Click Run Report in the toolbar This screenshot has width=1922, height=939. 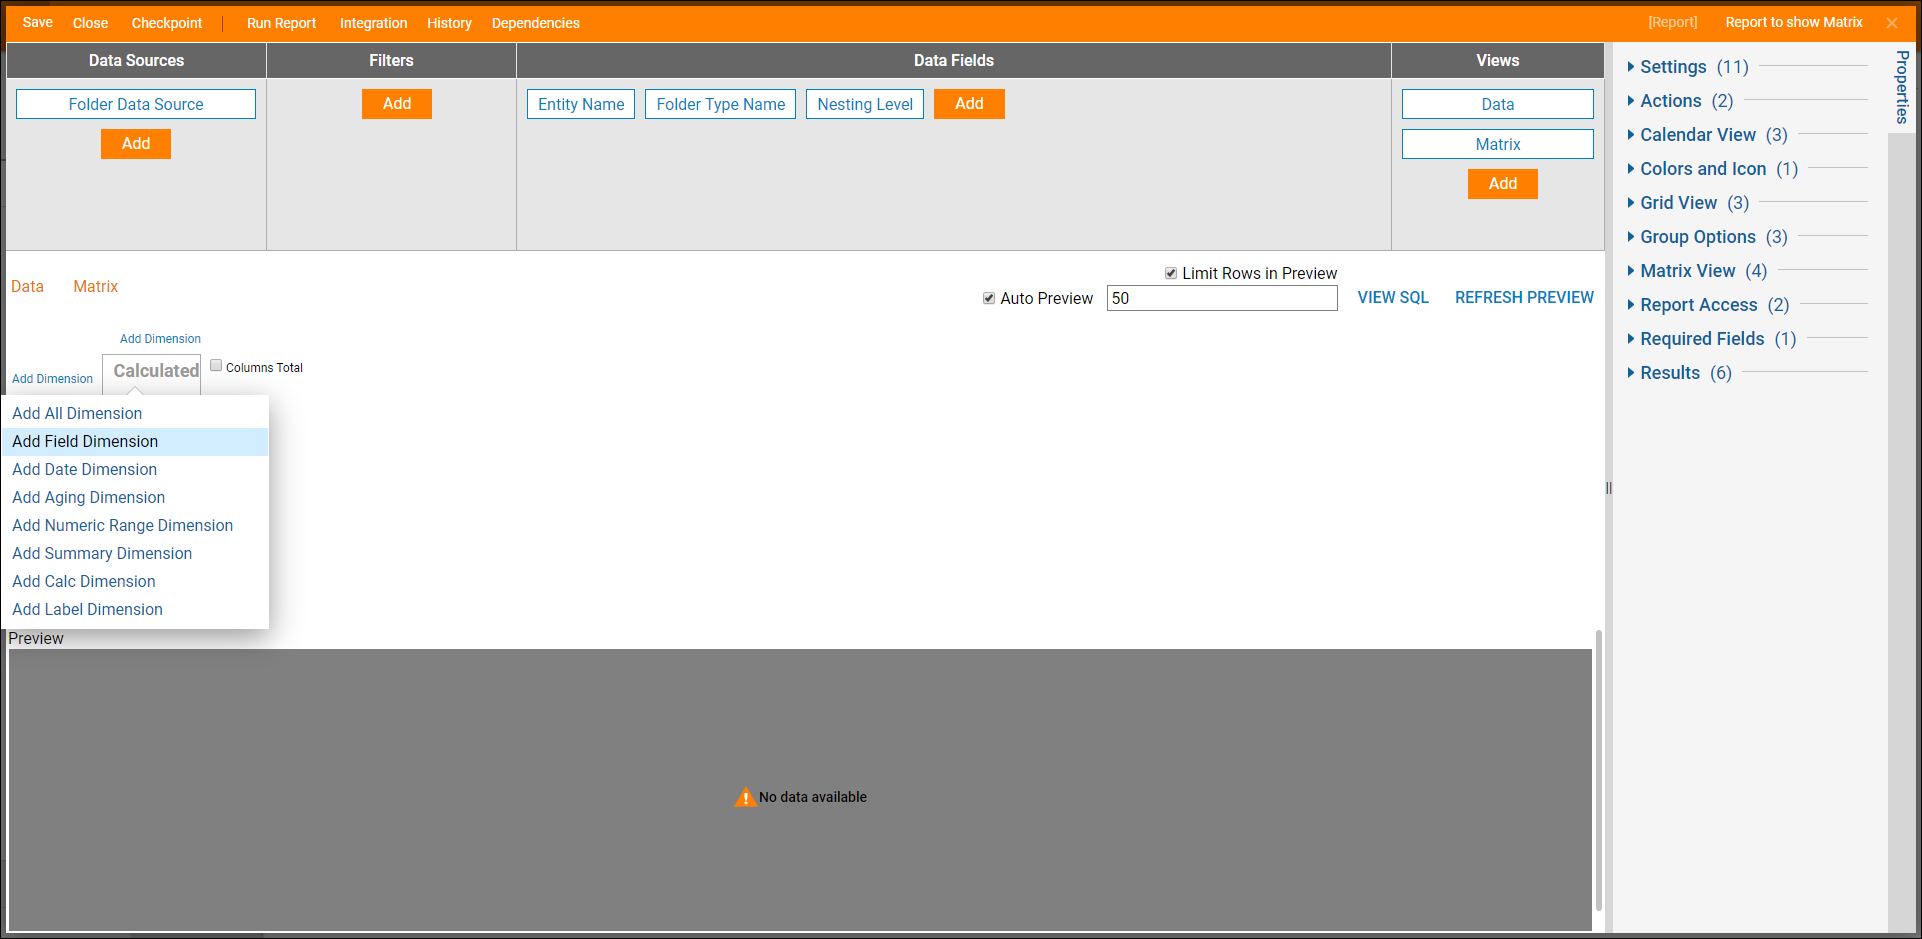pos(281,23)
